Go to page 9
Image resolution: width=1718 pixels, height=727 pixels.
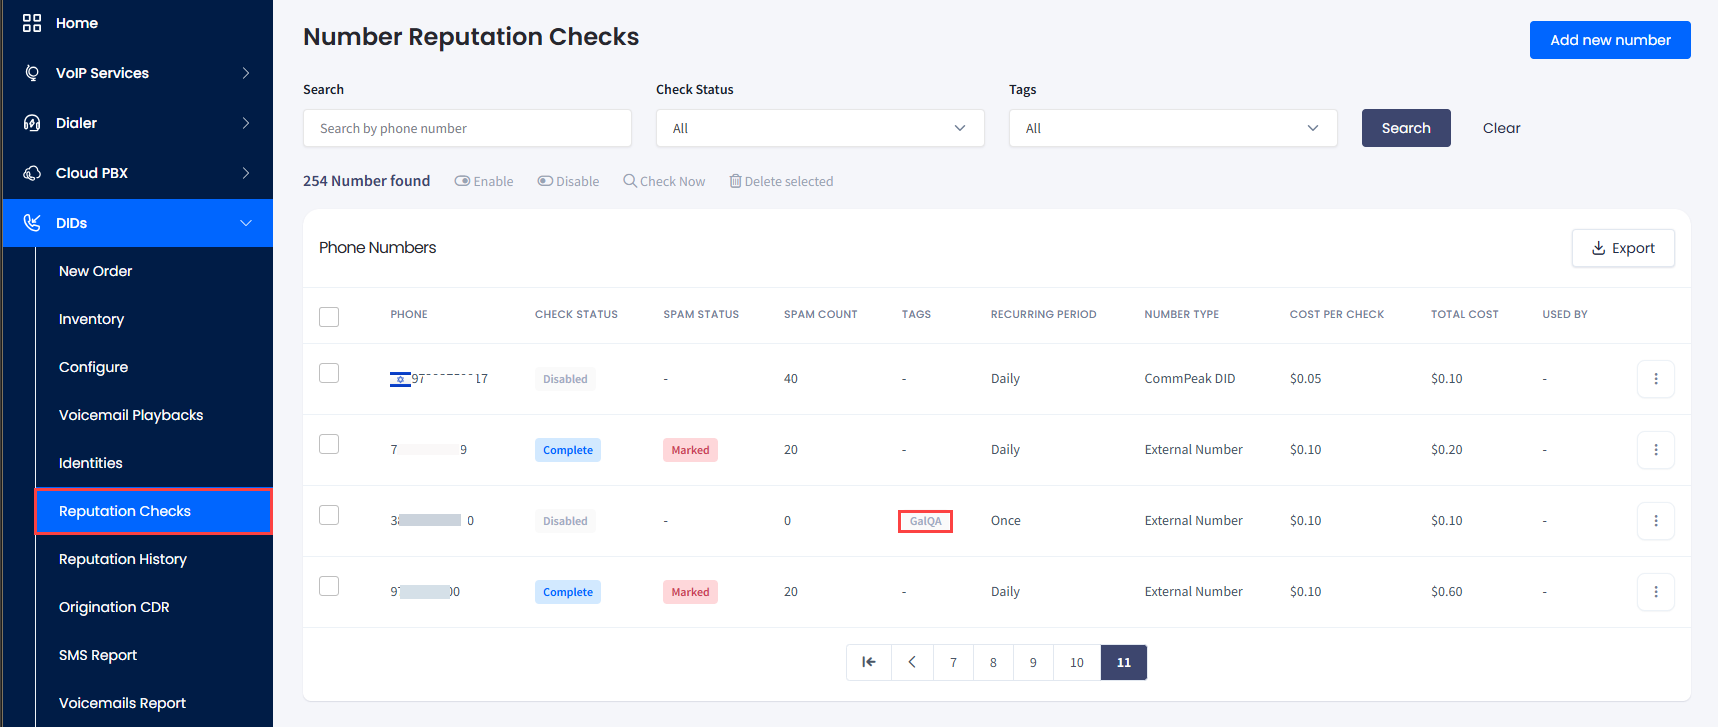point(1033,662)
